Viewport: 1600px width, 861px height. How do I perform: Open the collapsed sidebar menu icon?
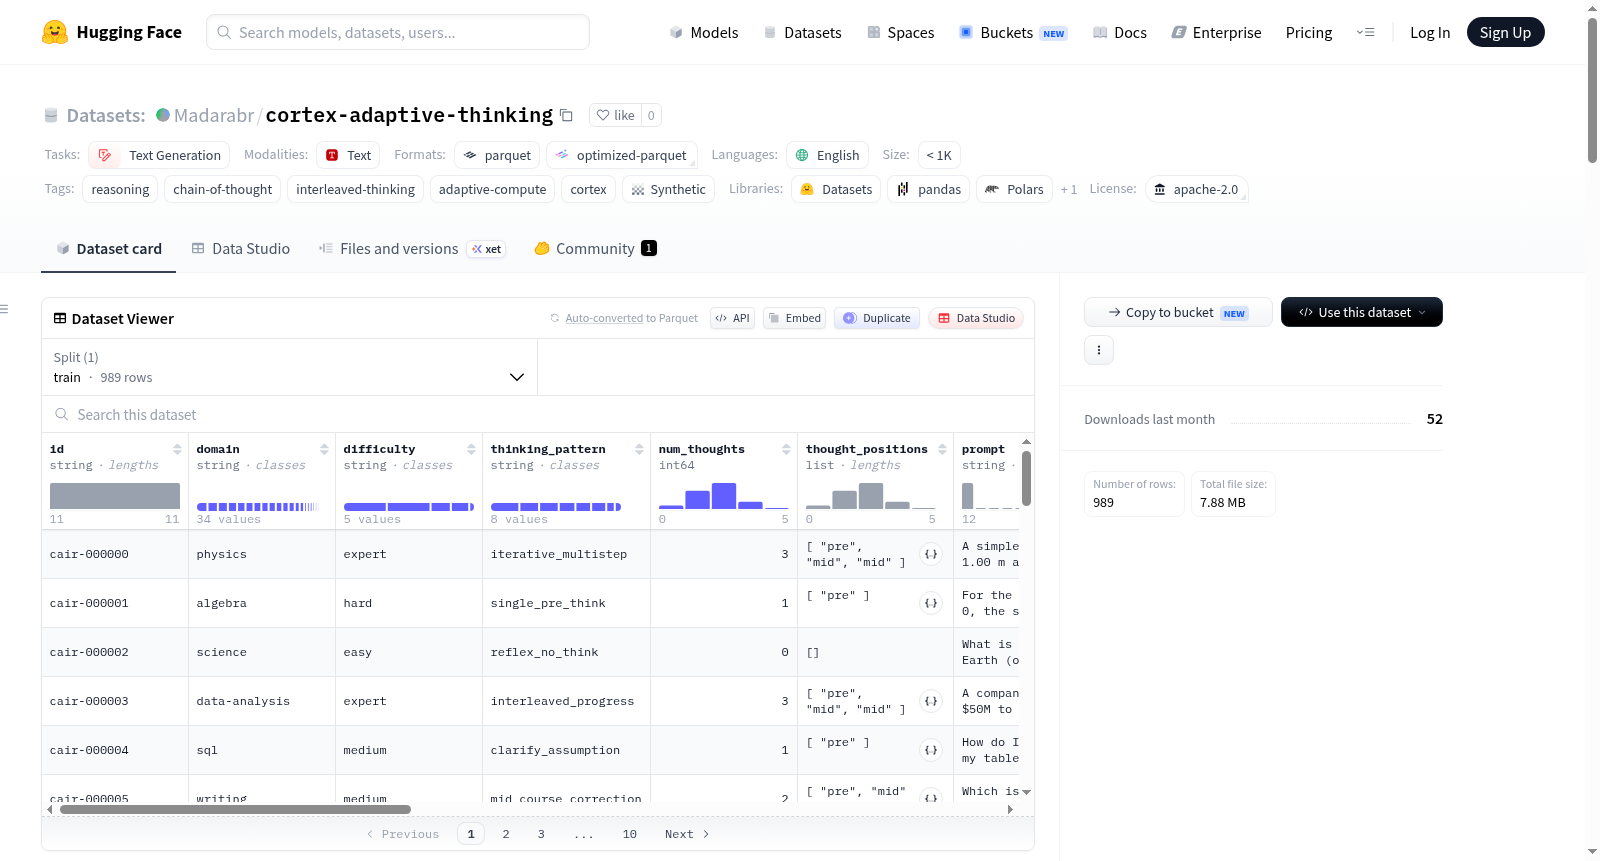pos(4,309)
